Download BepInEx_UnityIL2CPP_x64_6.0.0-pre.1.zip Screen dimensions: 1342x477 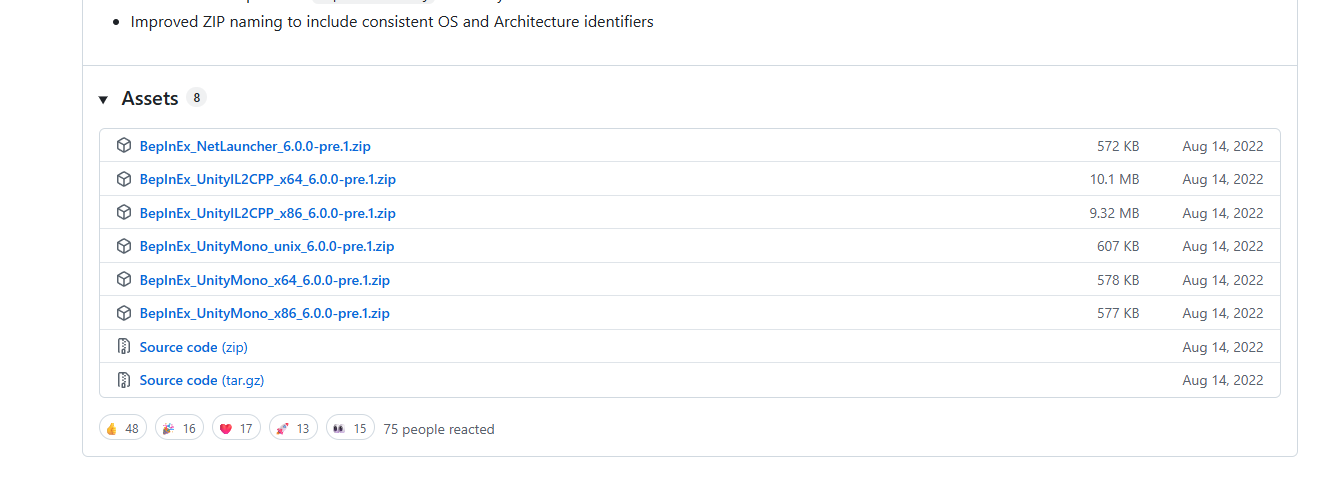pyautogui.click(x=267, y=180)
